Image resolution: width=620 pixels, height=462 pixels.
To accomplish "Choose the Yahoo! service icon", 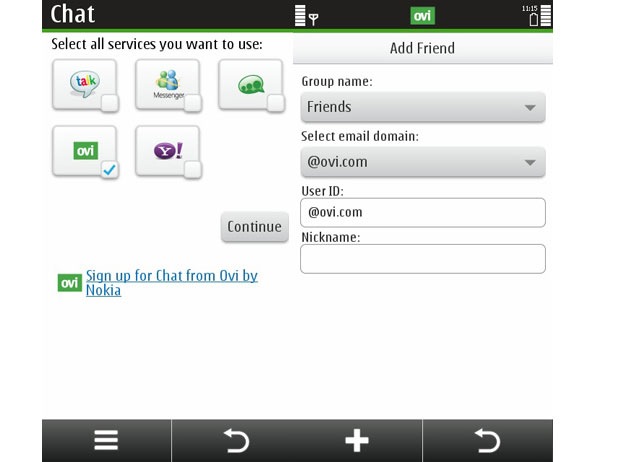I will [167, 151].
